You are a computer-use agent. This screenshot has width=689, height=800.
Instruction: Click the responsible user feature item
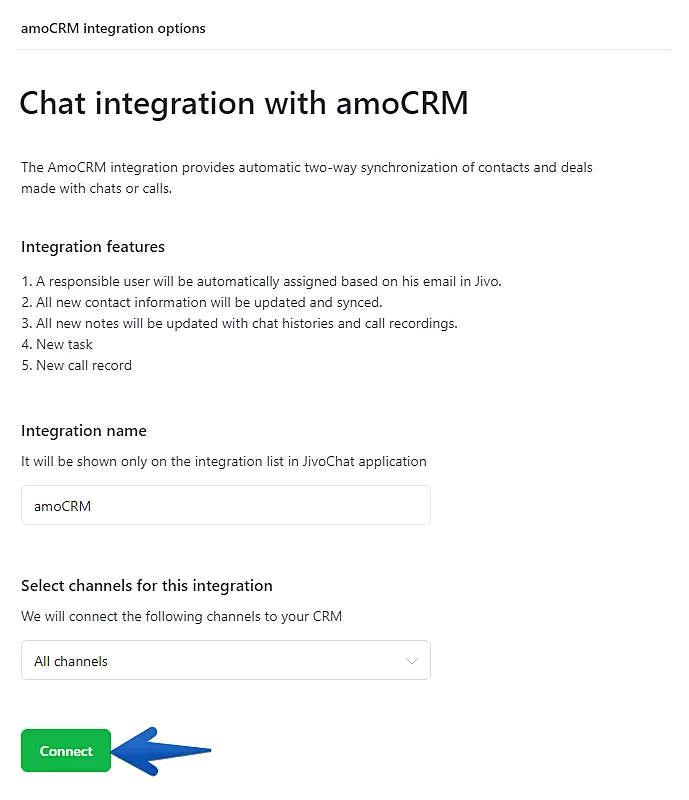[x=261, y=281]
